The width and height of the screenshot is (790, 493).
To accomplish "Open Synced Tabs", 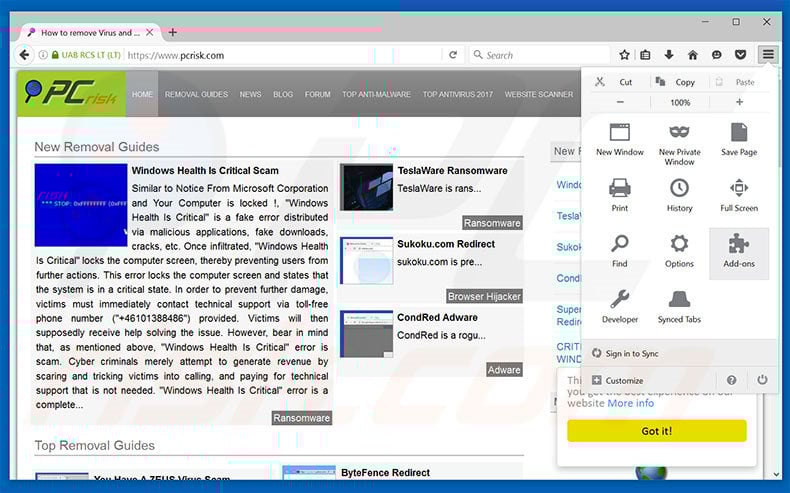I will pos(679,306).
